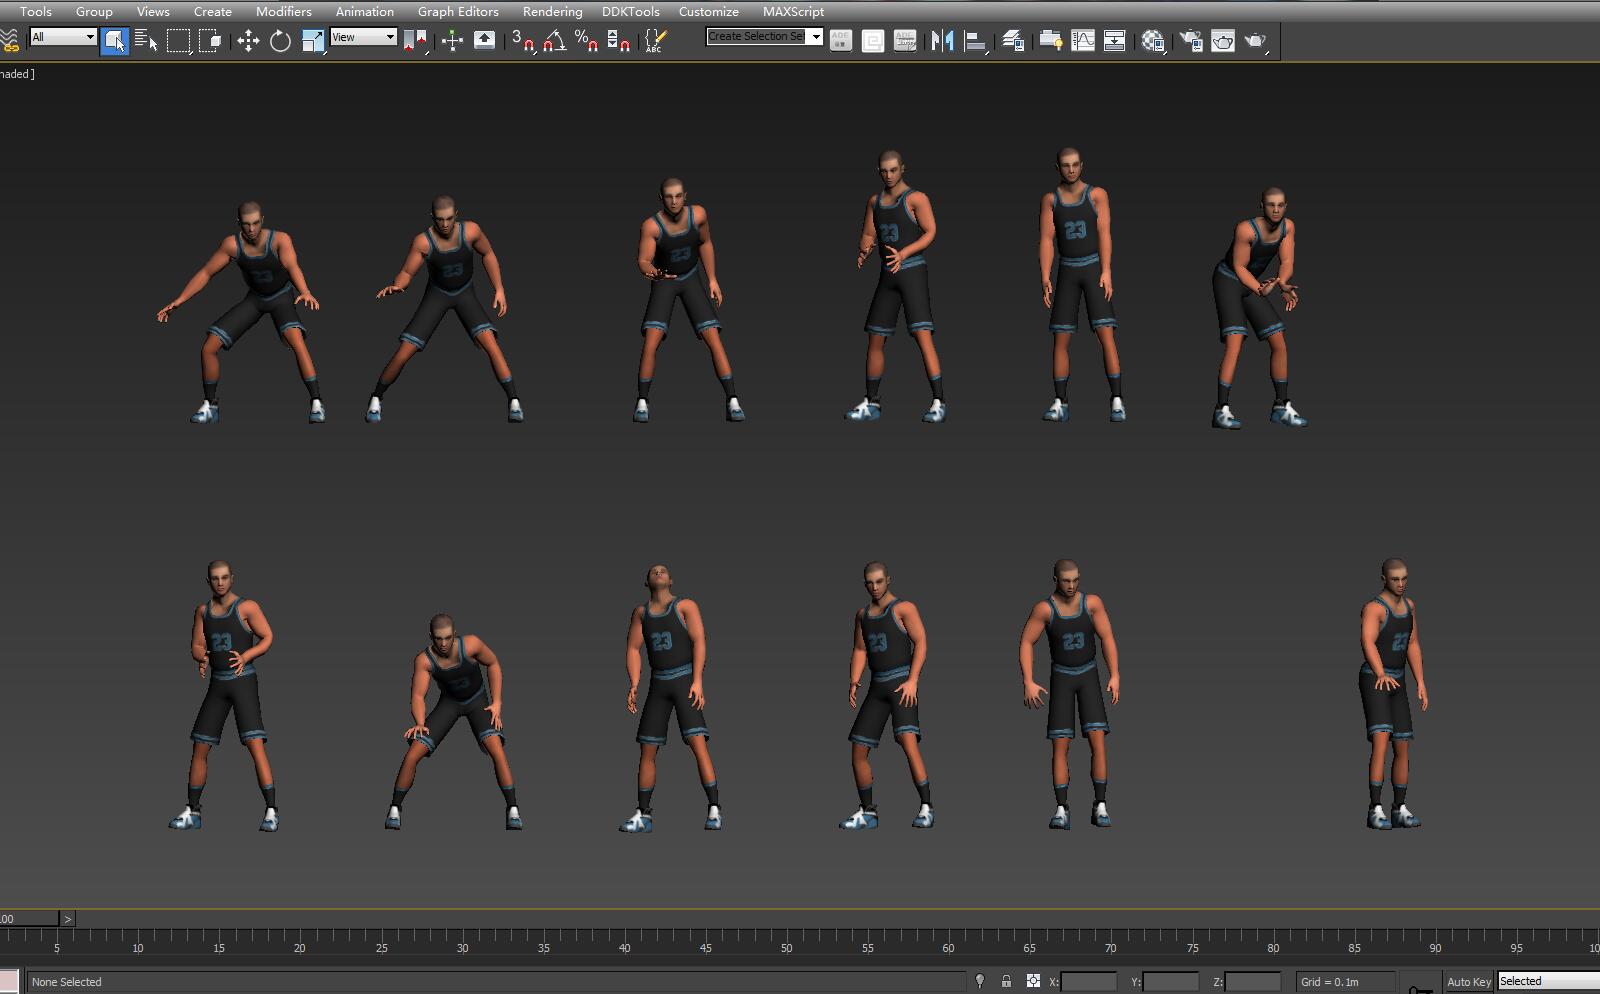Open the Modifiers menu
The image size is (1600, 994).
(283, 11)
